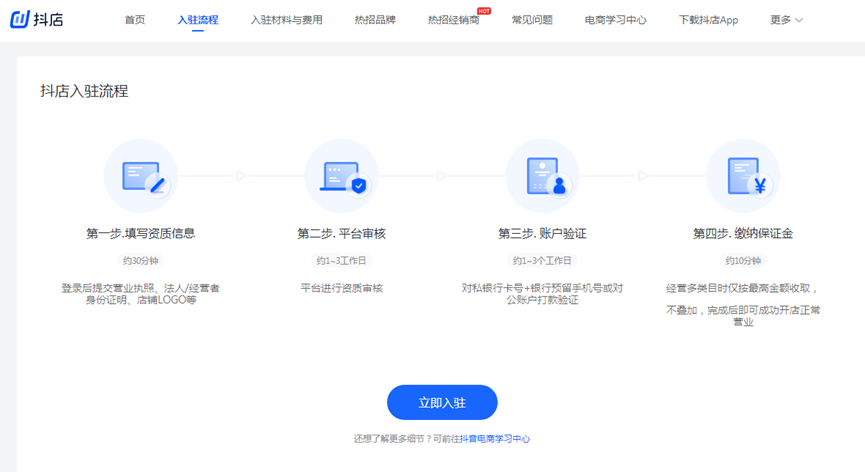This screenshot has width=865, height=472.
Task: Open the 热招经销商 nav item
Action: pos(453,20)
